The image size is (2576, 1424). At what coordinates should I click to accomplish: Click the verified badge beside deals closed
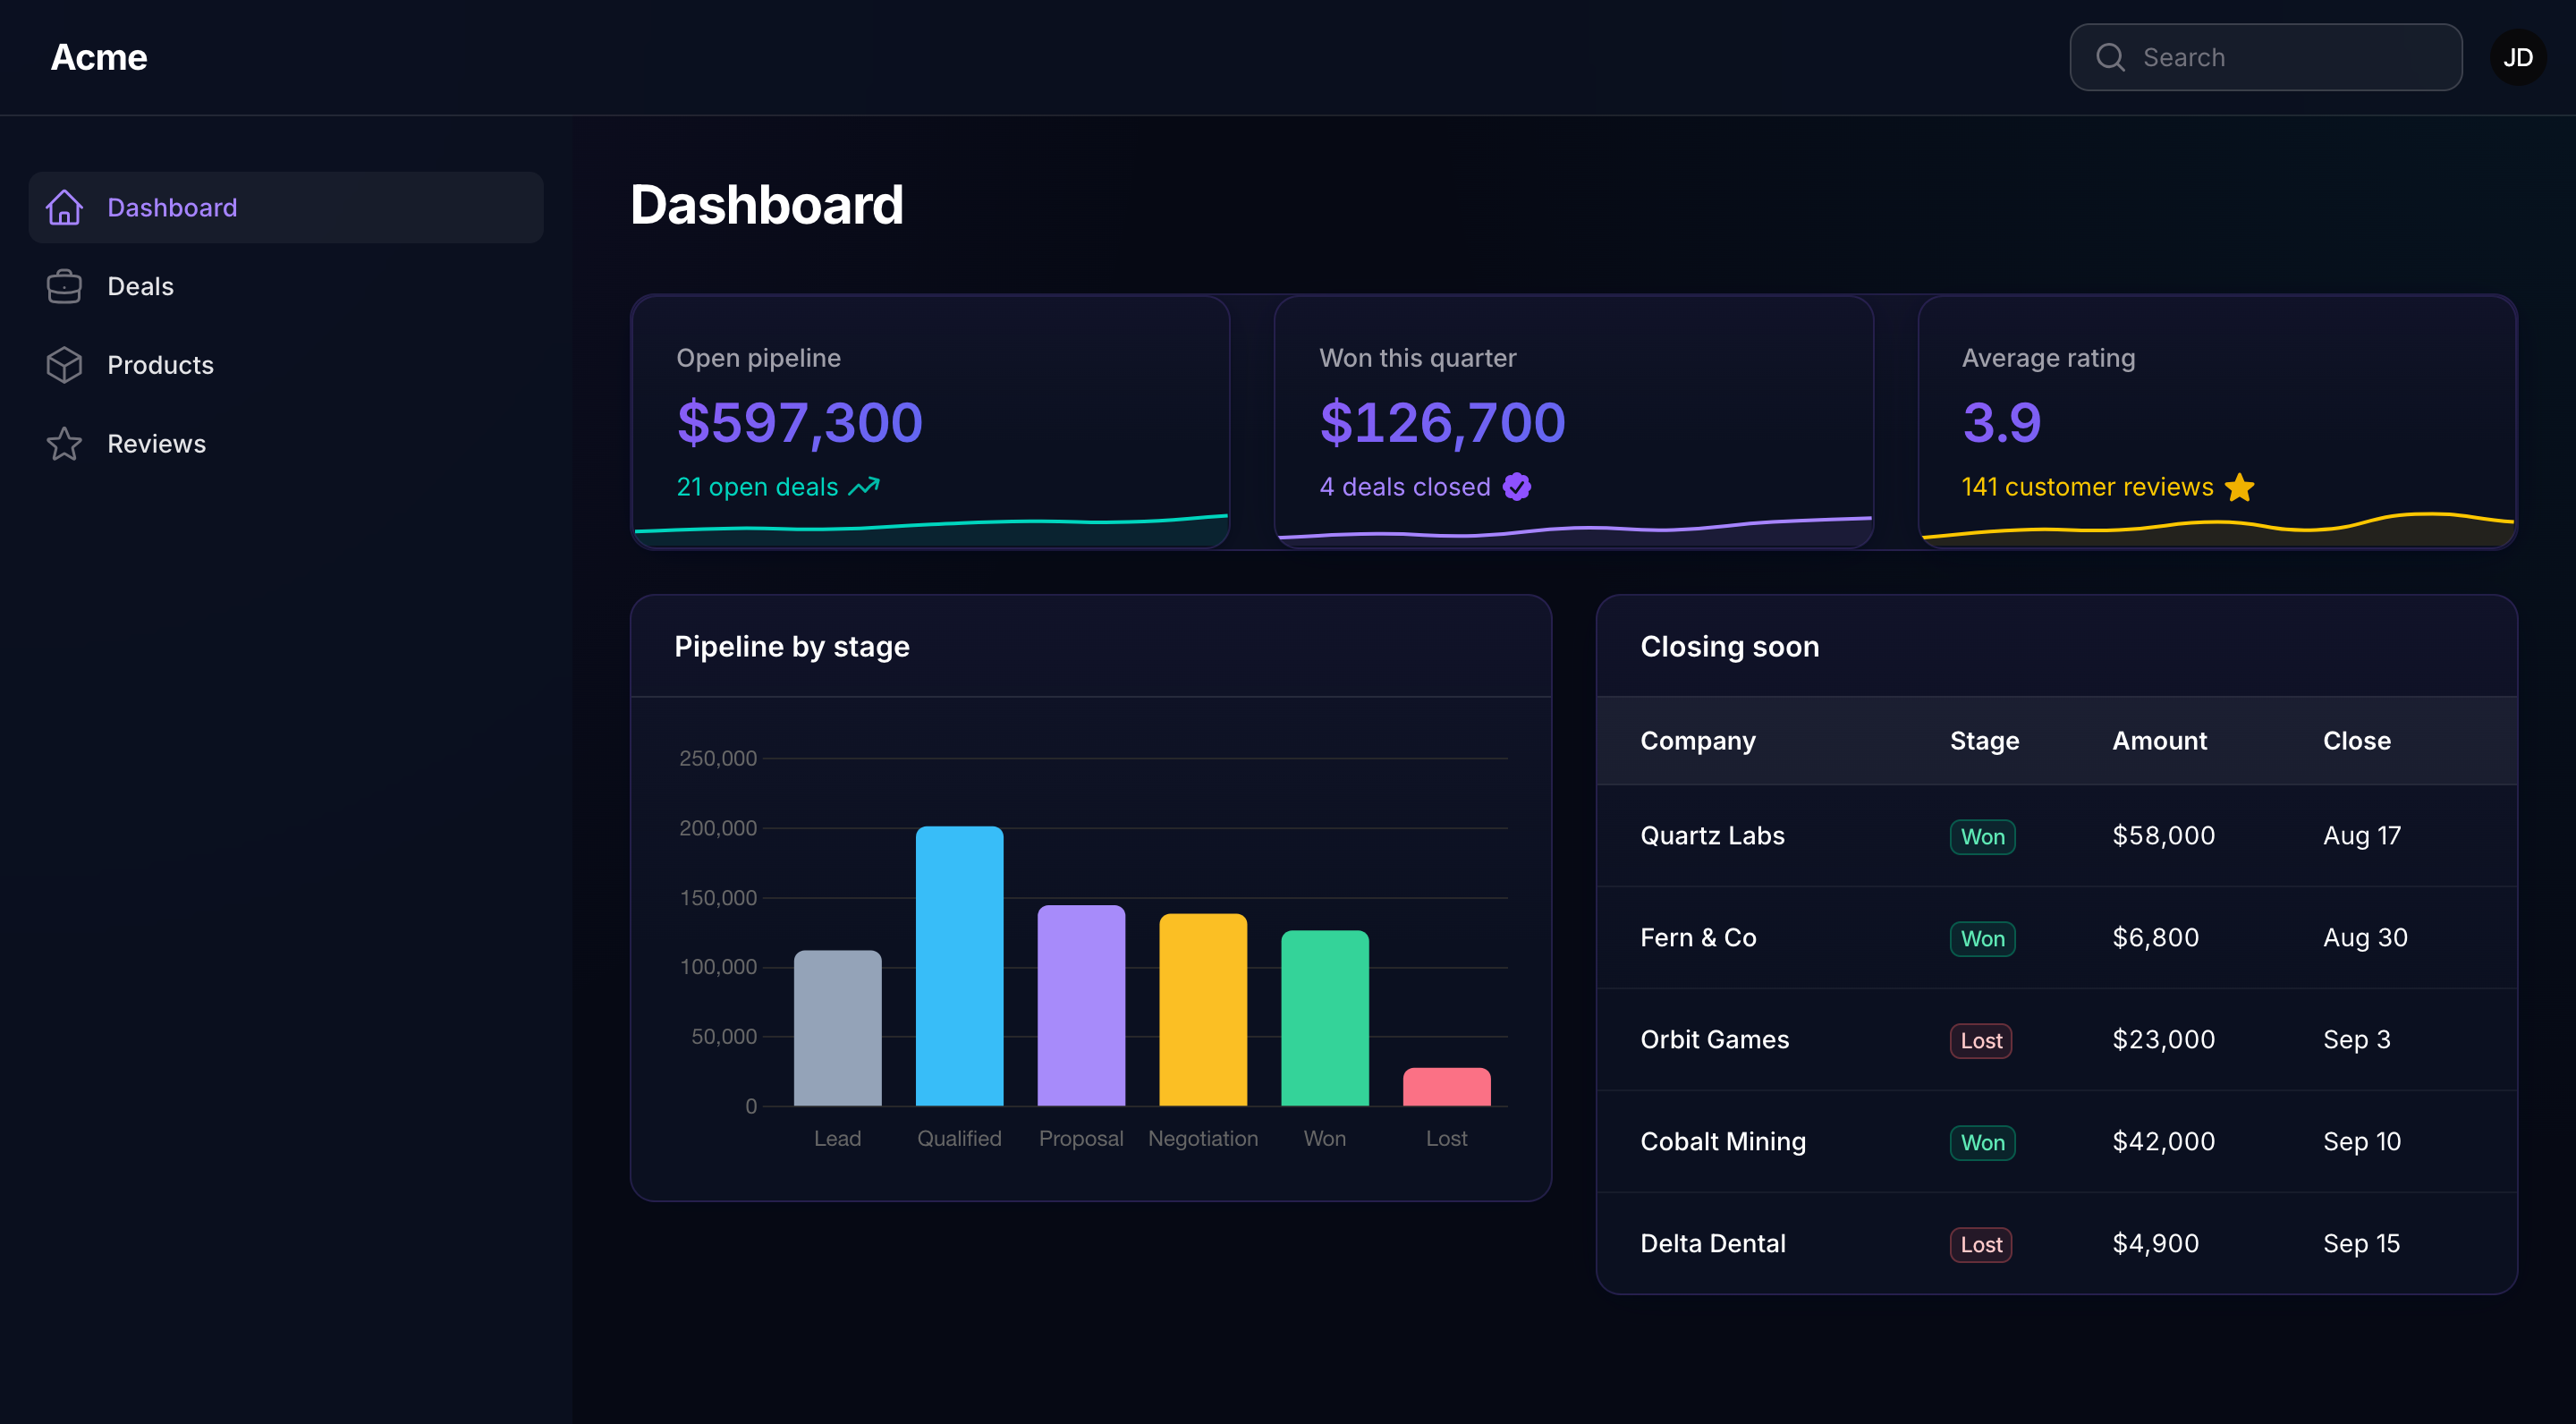click(x=1517, y=487)
